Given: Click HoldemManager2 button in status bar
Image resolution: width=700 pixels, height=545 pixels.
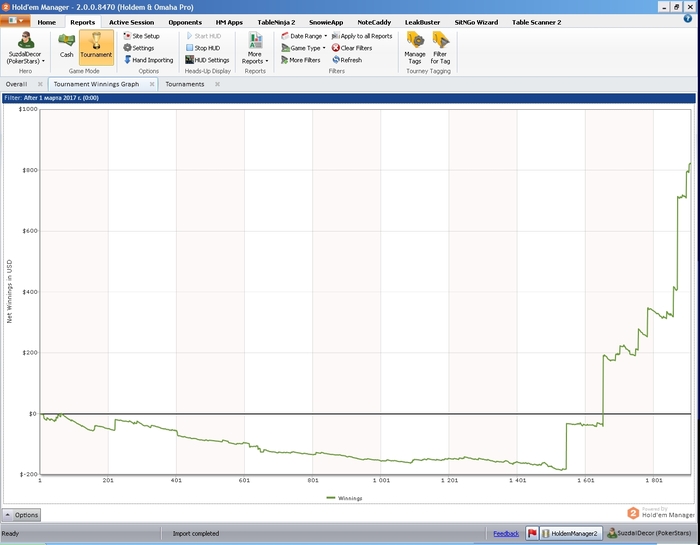Looking at the screenshot, I should click(x=569, y=533).
